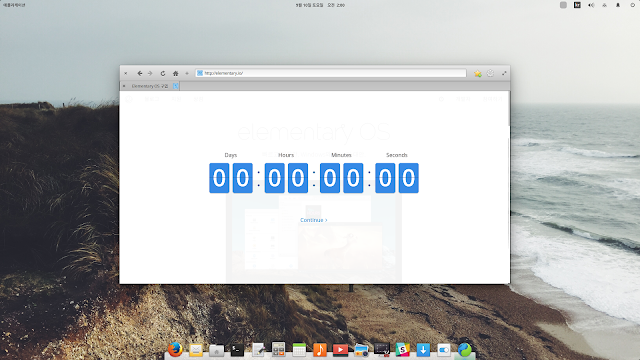Bookmark the page with the star icon
Image resolution: width=640 pixels, height=360 pixels.
click(478, 73)
